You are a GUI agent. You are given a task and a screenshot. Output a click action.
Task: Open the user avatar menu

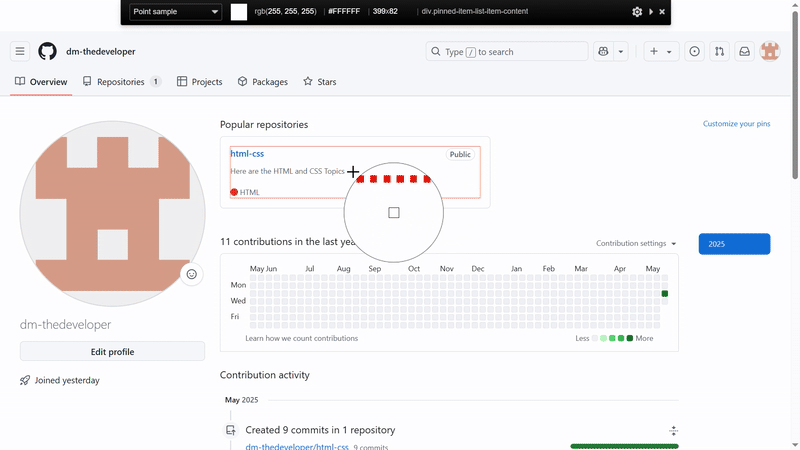coord(770,52)
